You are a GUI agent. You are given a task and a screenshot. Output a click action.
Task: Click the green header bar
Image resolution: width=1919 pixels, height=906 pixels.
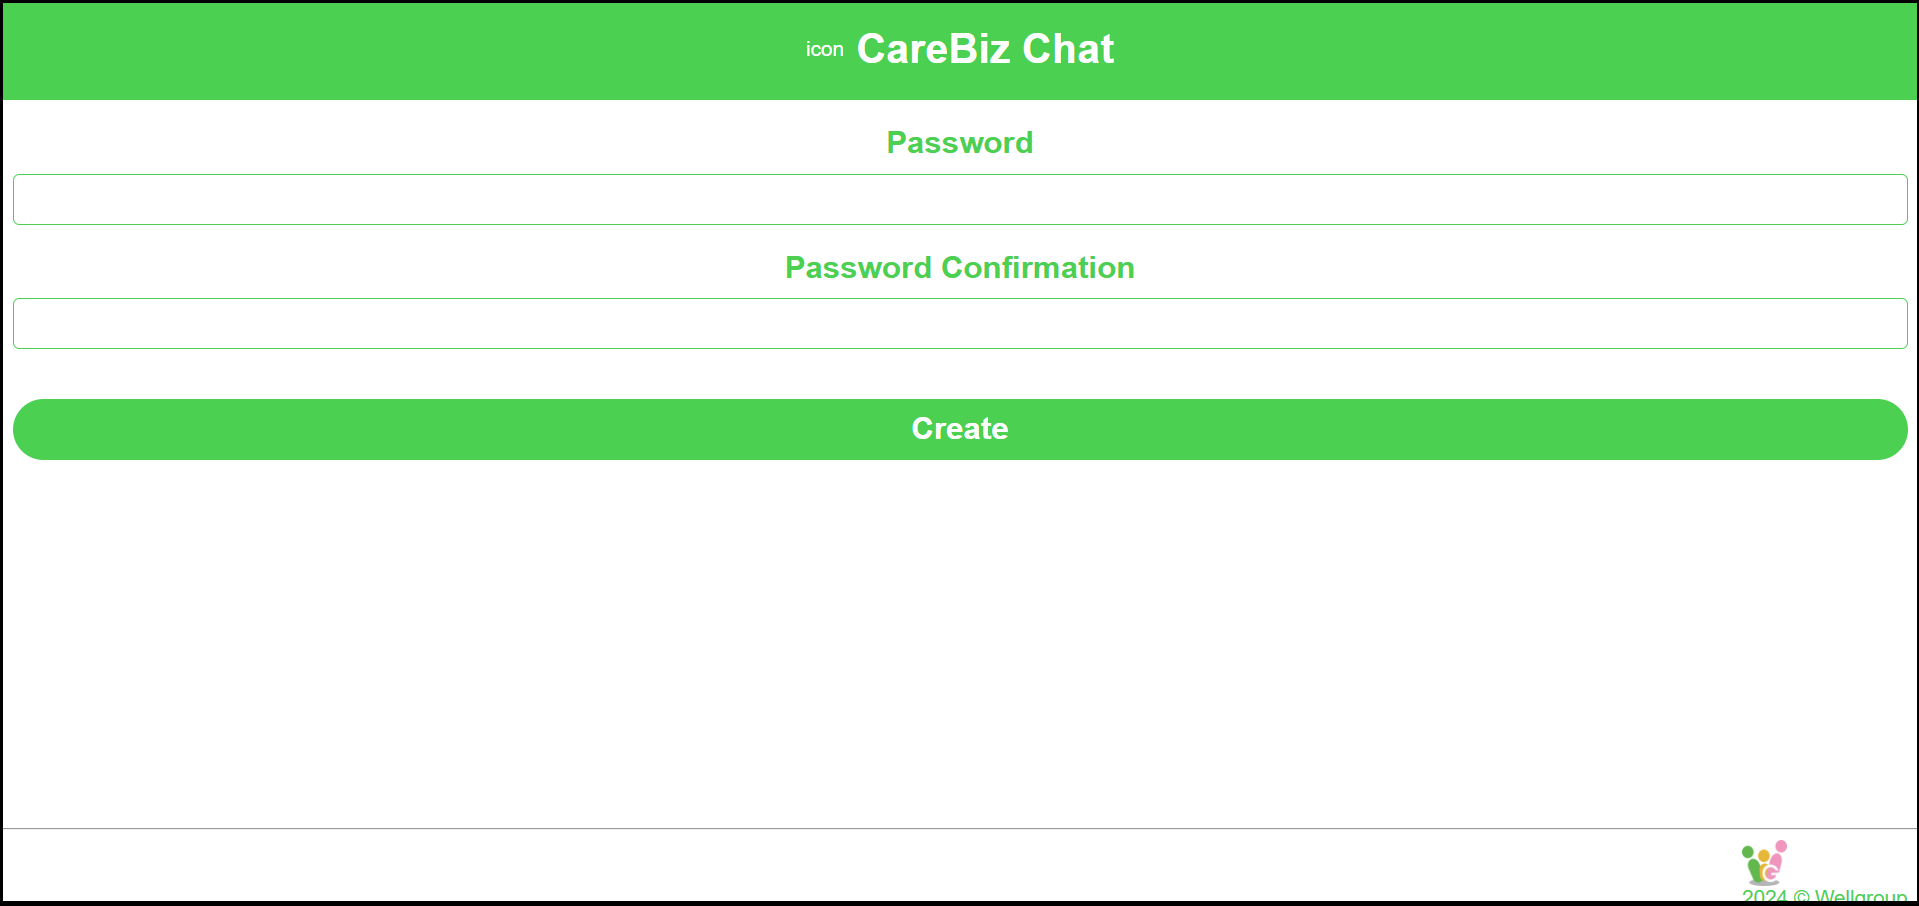click(400, 50)
